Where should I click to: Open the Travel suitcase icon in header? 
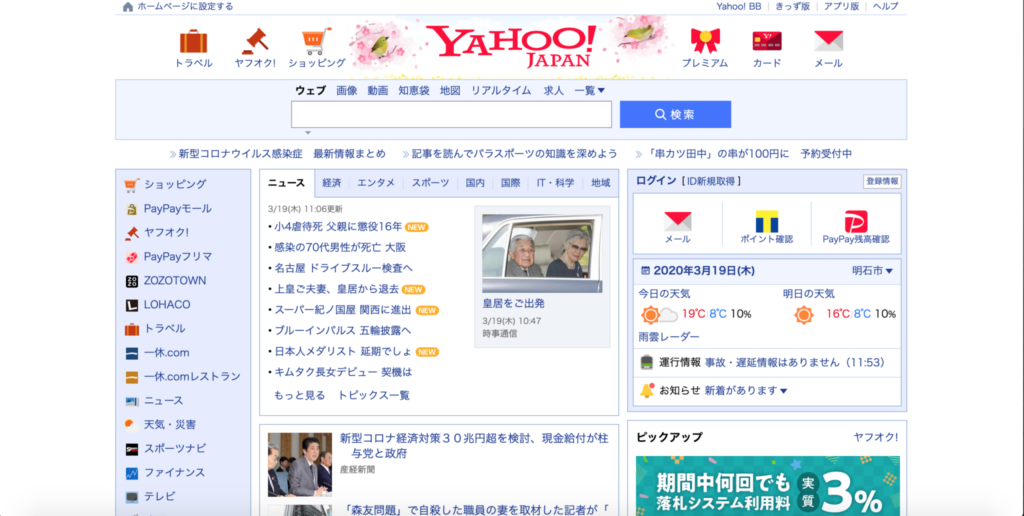coord(193,41)
